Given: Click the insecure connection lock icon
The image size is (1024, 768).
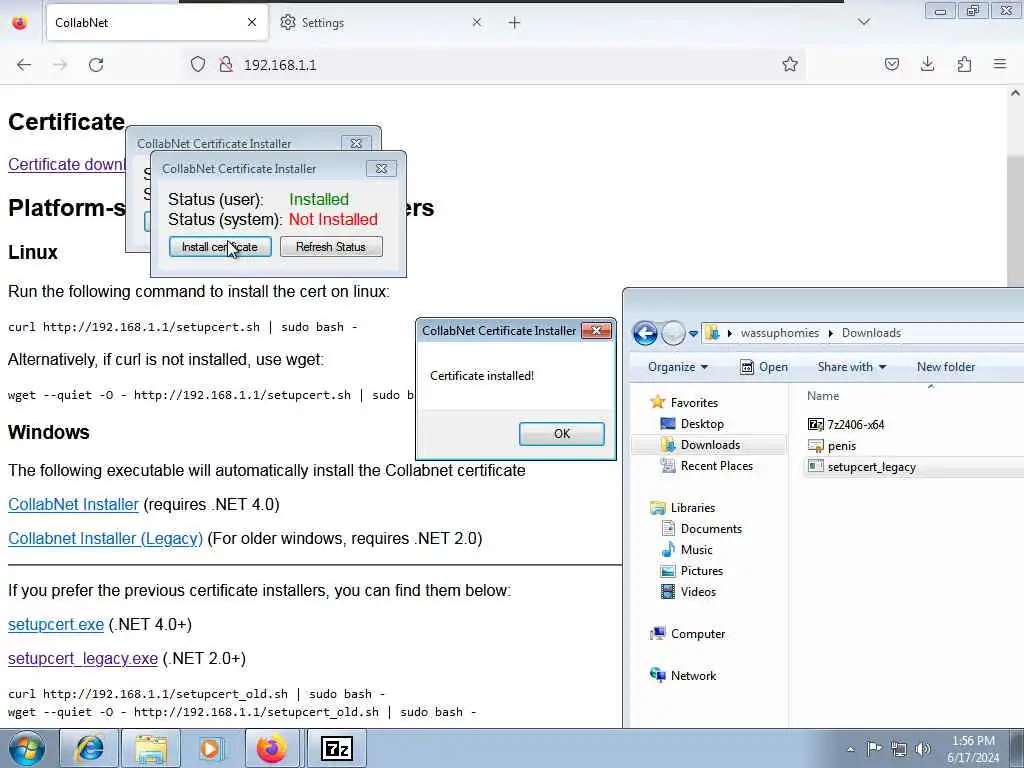Looking at the screenshot, I should tap(226, 64).
